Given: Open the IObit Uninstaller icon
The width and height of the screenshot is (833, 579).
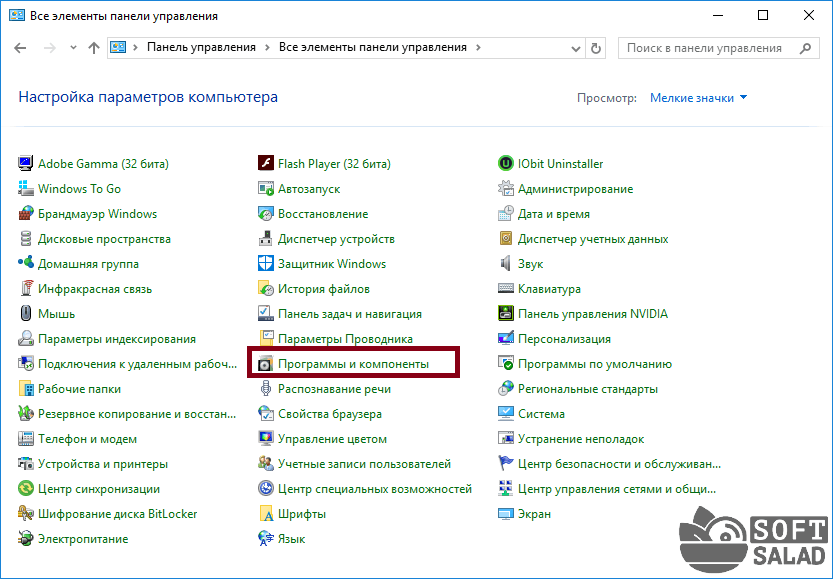Looking at the screenshot, I should click(506, 164).
